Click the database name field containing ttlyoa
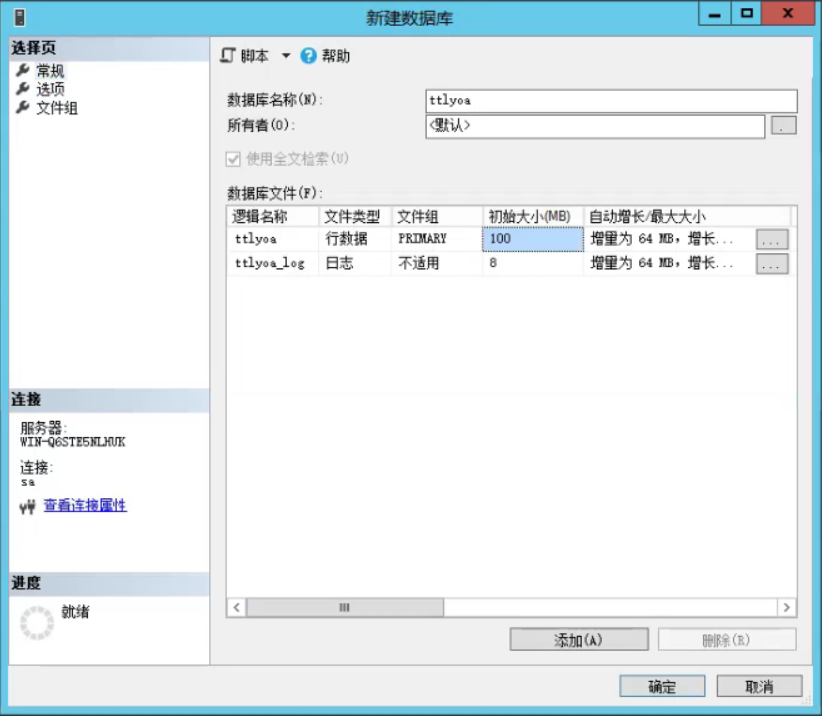 tap(611, 101)
